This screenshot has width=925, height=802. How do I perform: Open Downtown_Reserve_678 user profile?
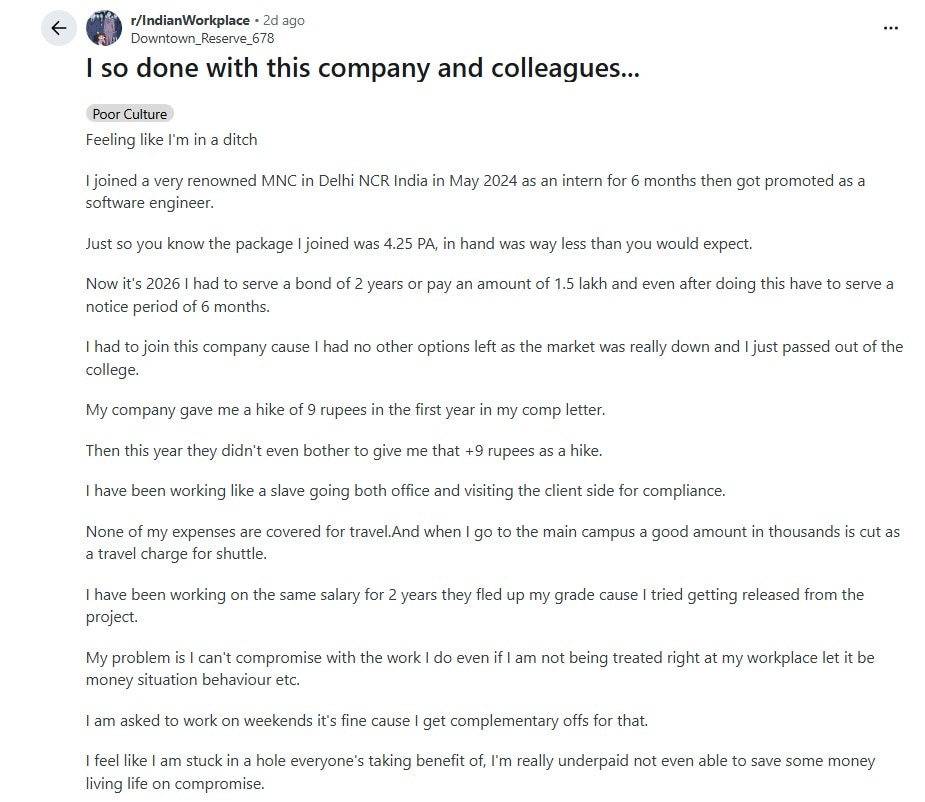click(202, 38)
